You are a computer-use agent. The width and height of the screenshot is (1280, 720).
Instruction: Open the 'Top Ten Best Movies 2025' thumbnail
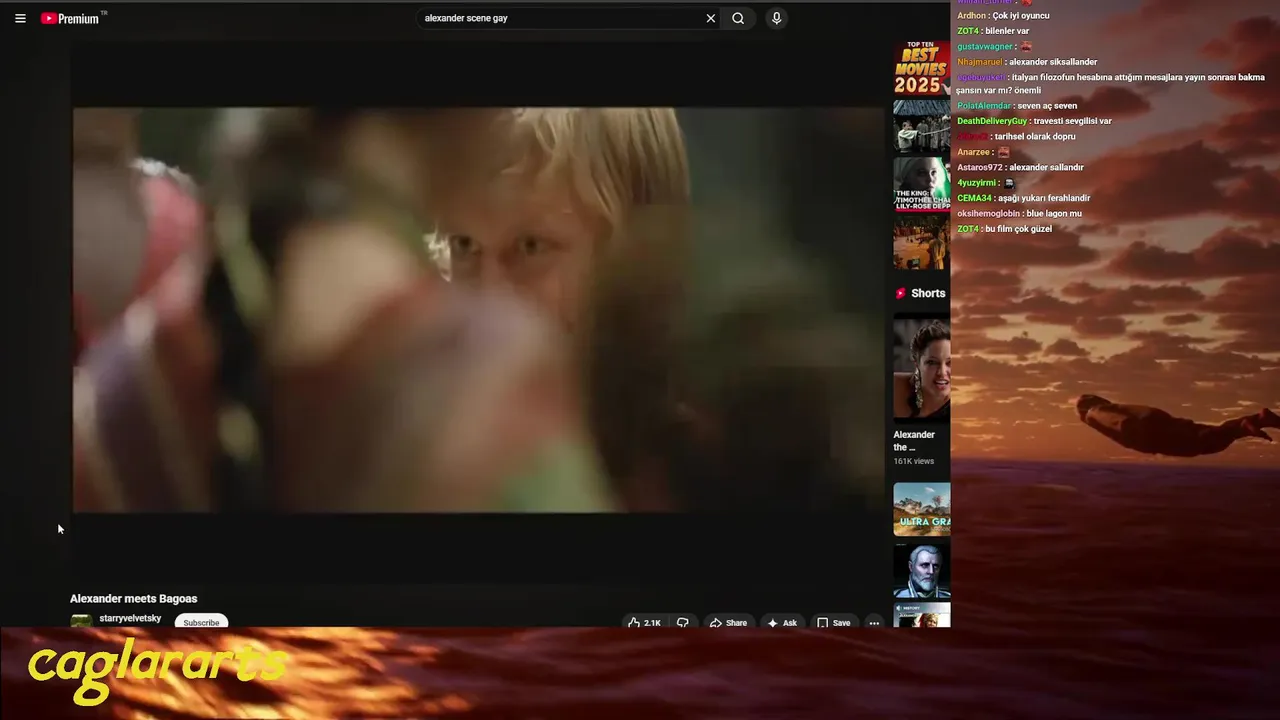click(921, 68)
